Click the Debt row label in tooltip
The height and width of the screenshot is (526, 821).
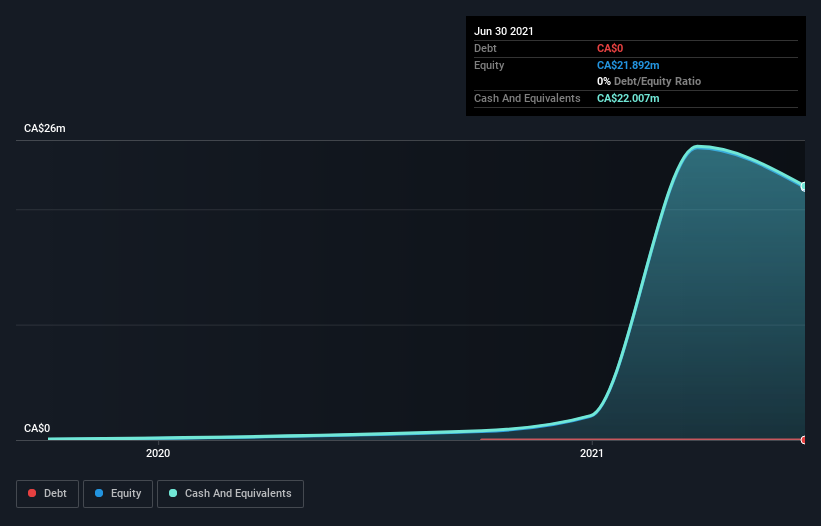pyautogui.click(x=485, y=48)
